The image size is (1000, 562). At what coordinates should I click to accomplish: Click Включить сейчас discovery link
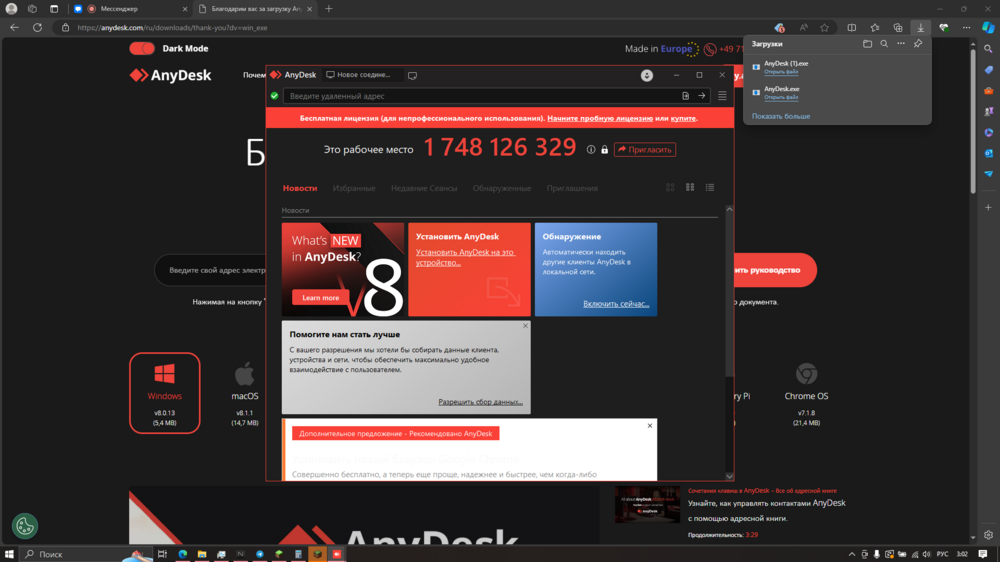click(615, 304)
